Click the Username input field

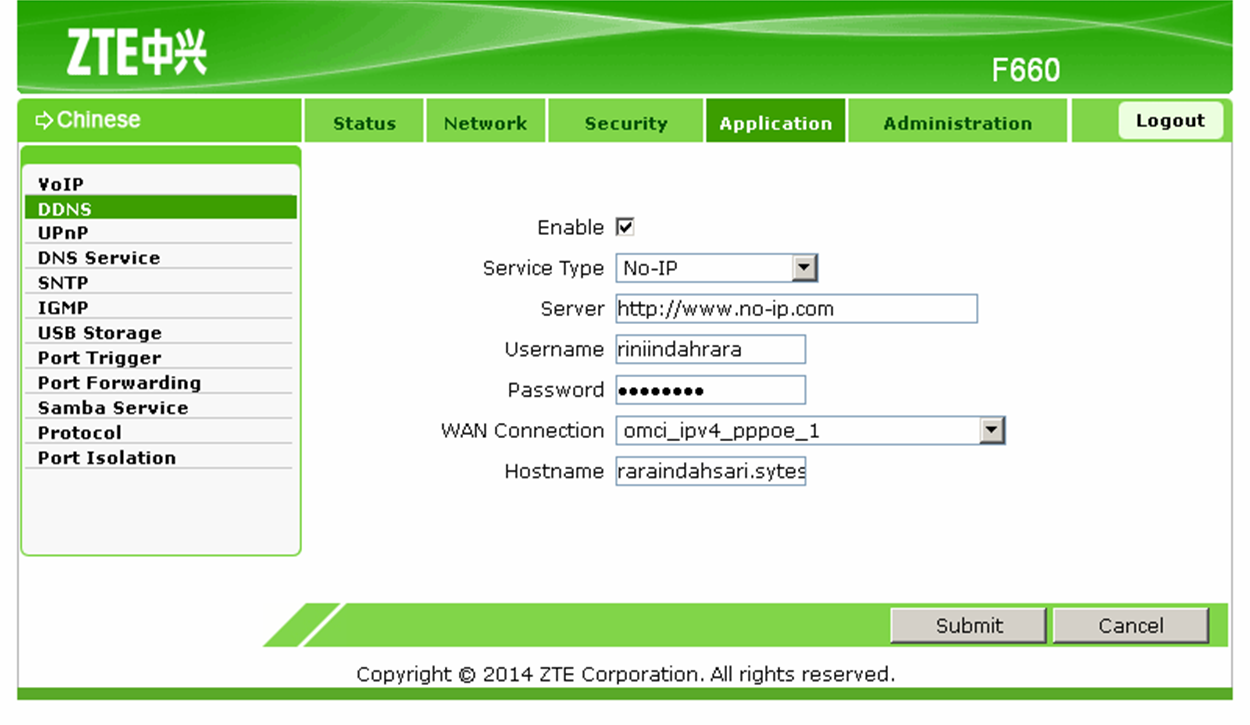(710, 349)
